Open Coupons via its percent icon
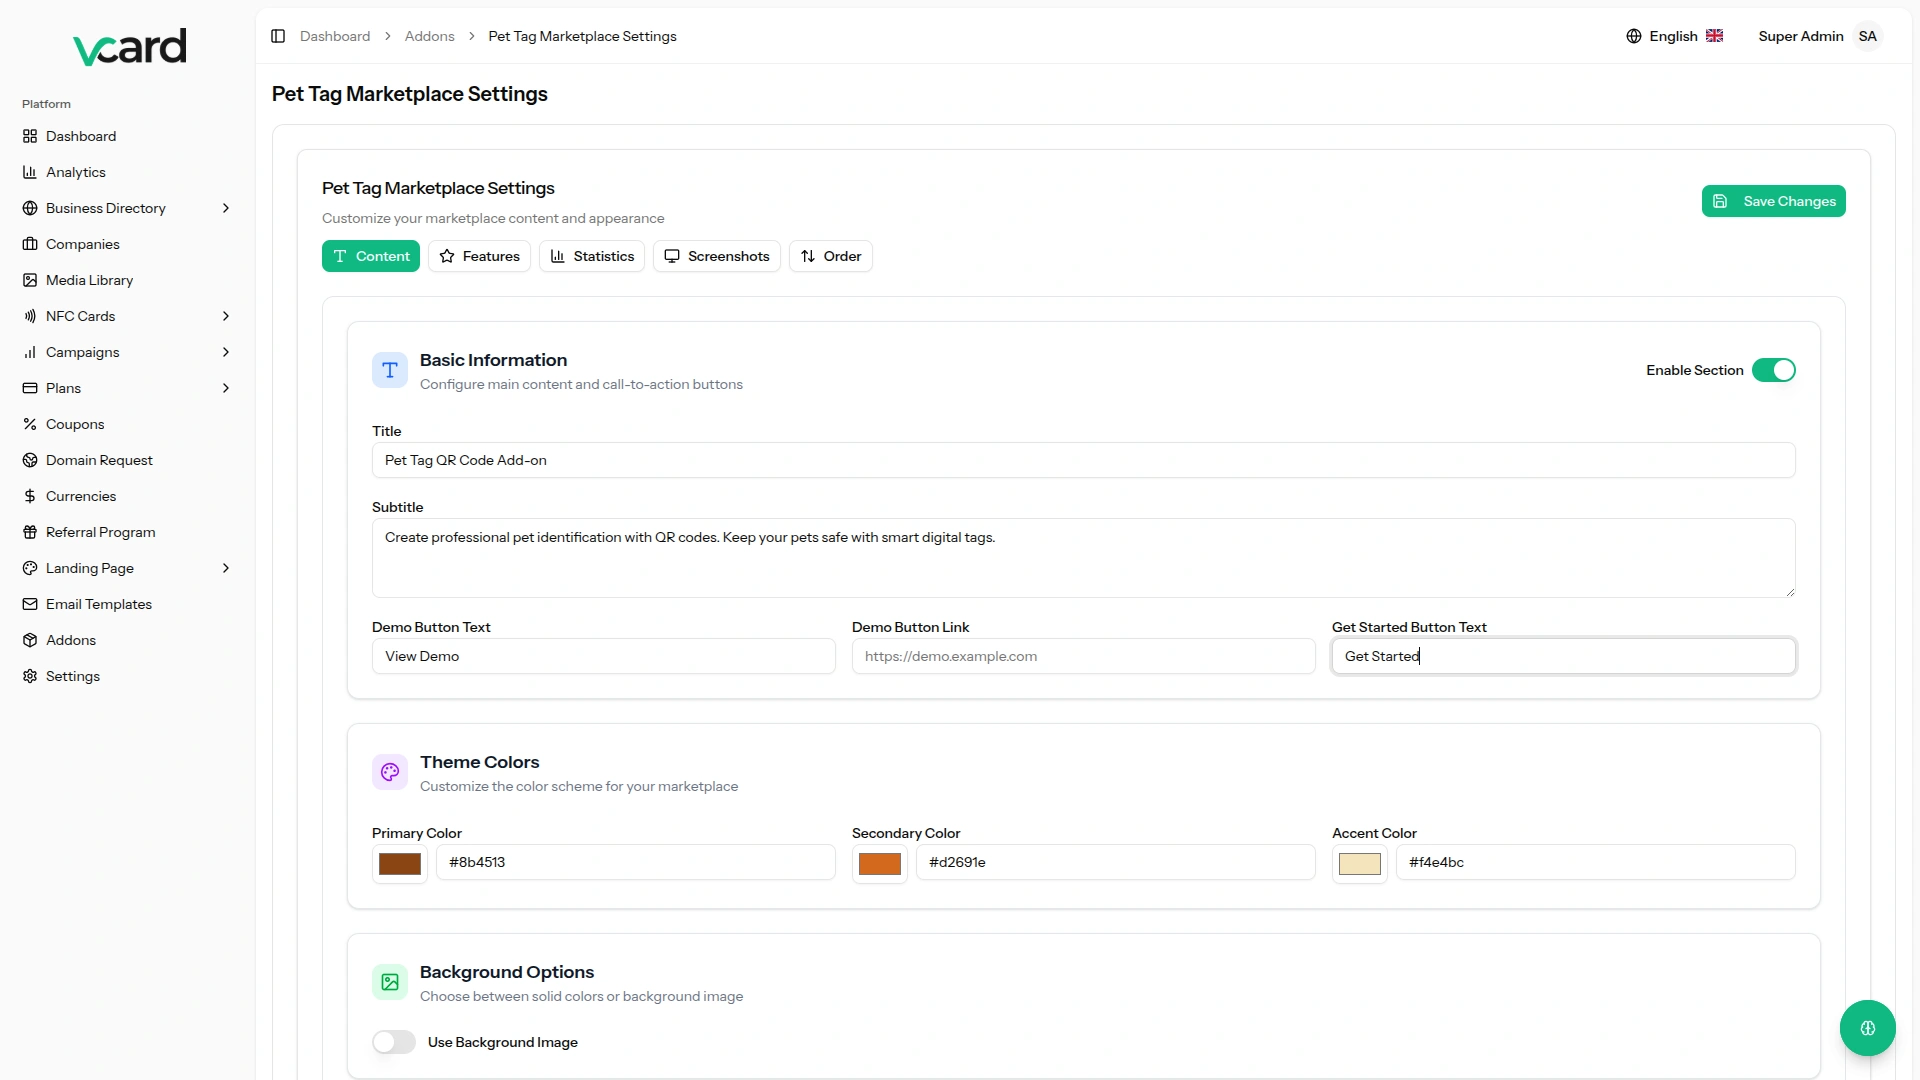 point(30,424)
